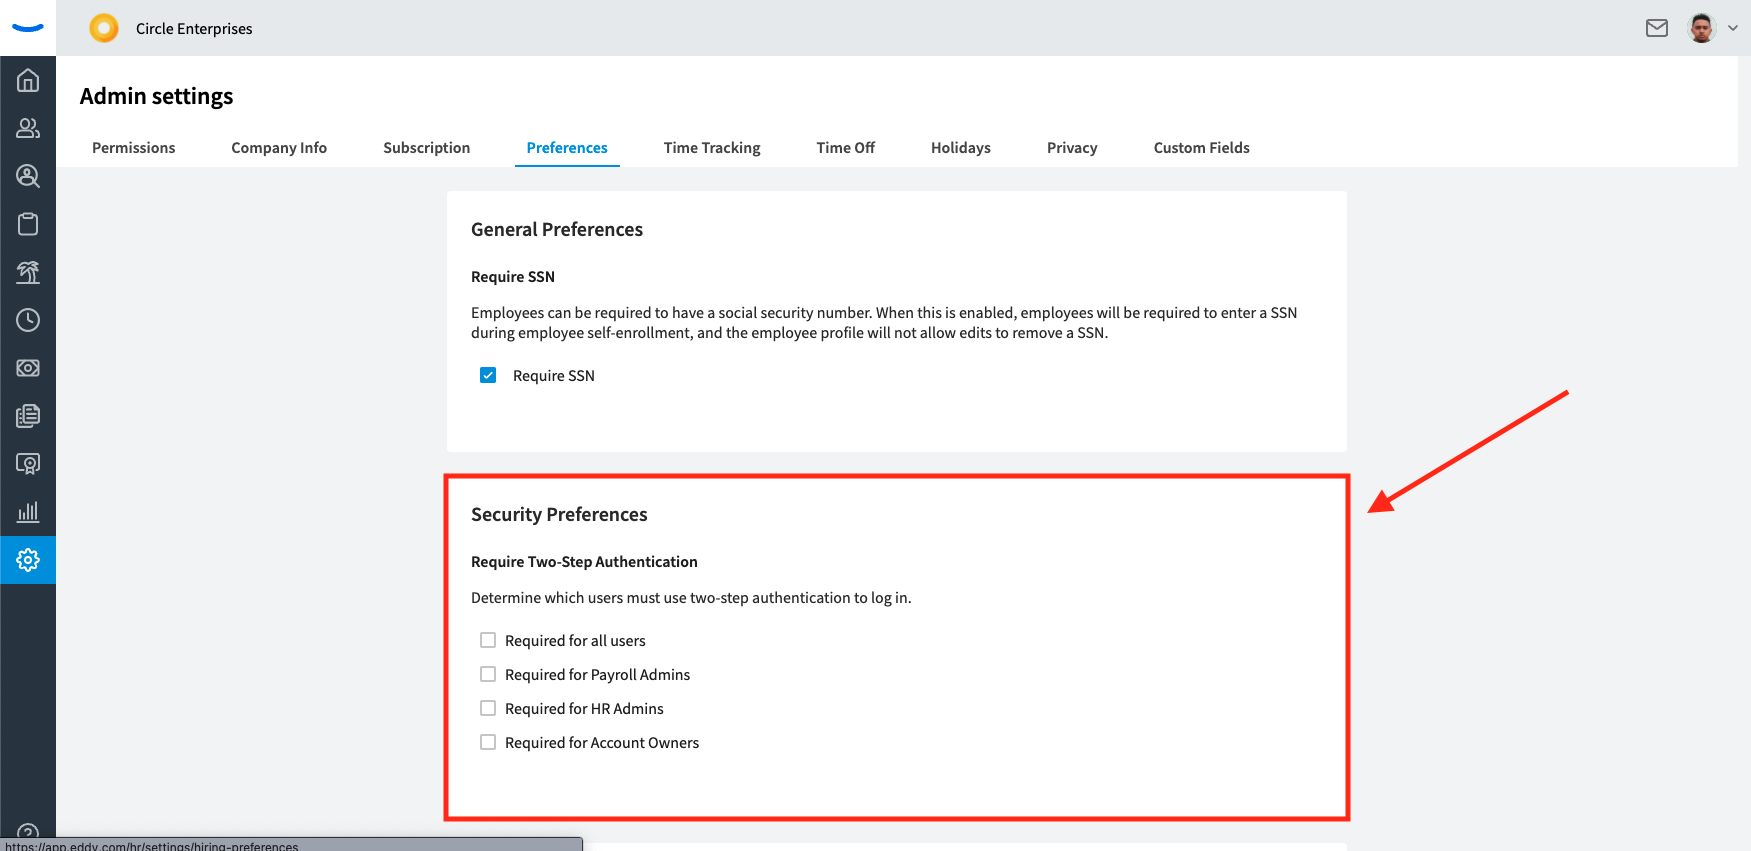The image size is (1751, 851).
Task: Open the Time Off palm tree icon
Action: [x=28, y=272]
